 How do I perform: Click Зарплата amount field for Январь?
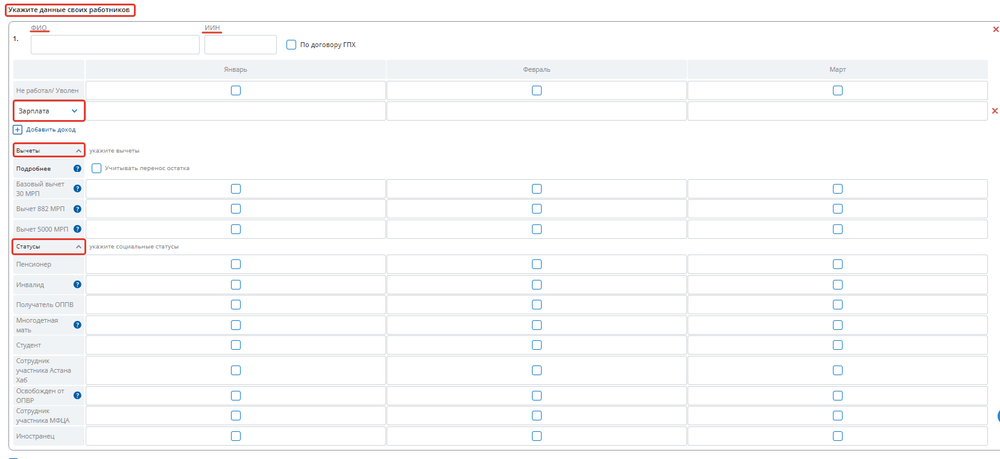pyautogui.click(x=236, y=111)
